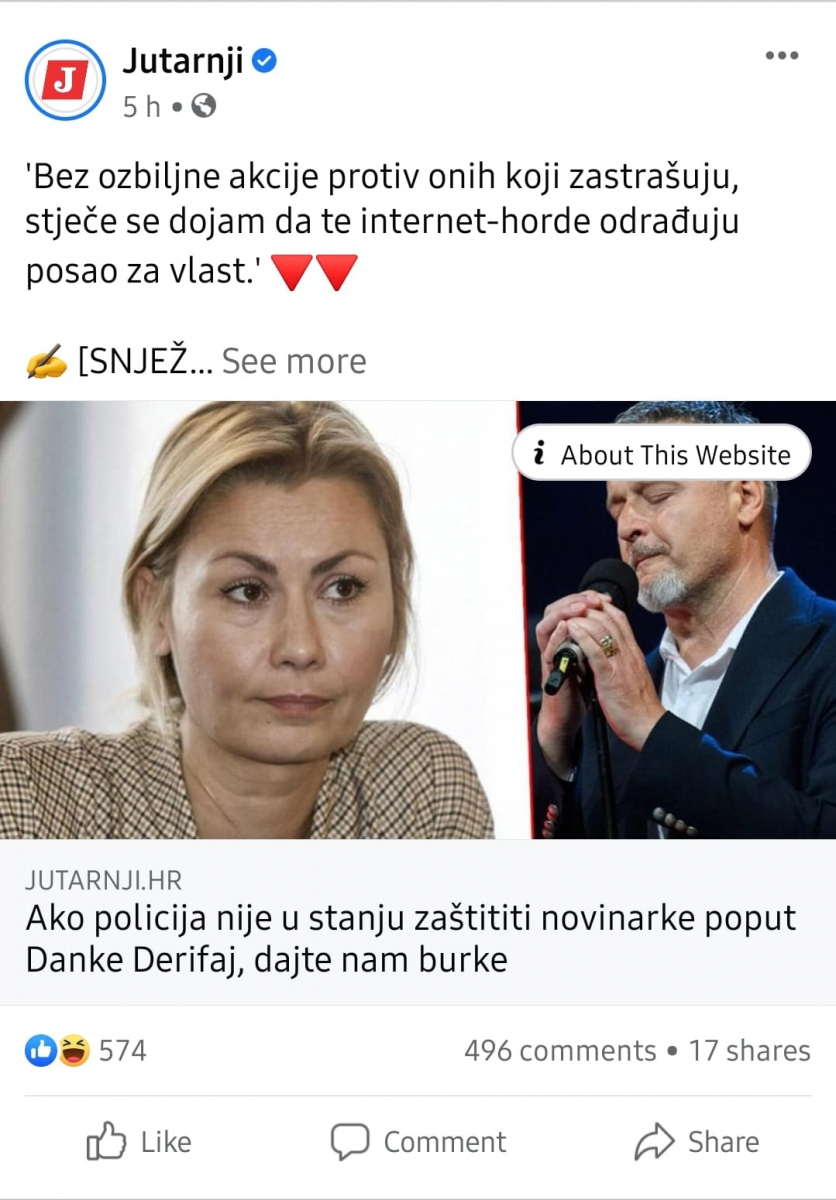Open the article photo of the blonde woman
The image size is (836, 1200).
pyautogui.click(x=258, y=620)
